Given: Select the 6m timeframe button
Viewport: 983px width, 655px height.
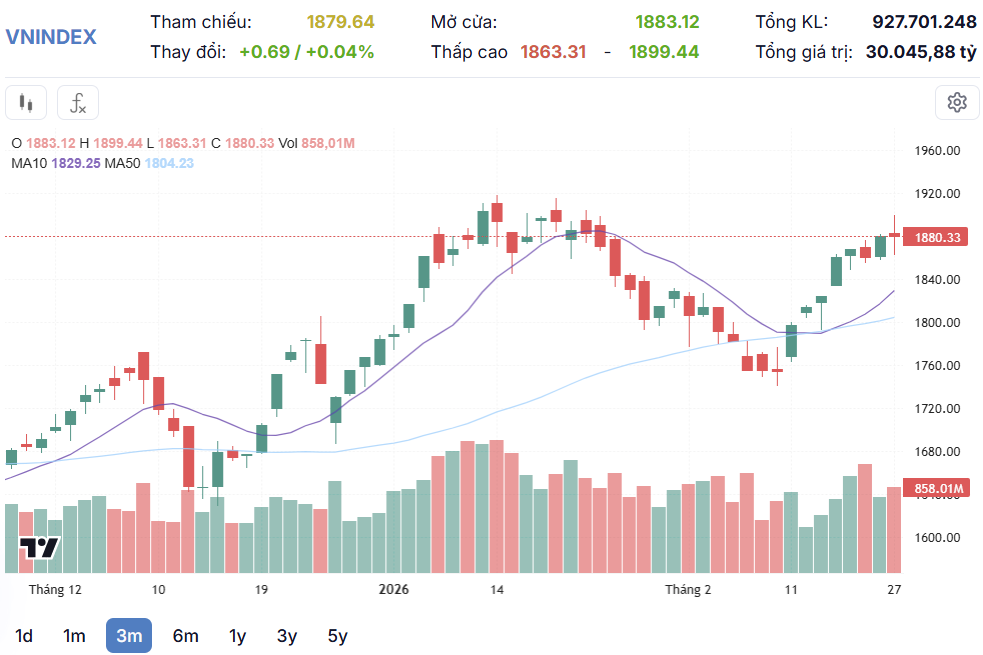Looking at the screenshot, I should [185, 635].
